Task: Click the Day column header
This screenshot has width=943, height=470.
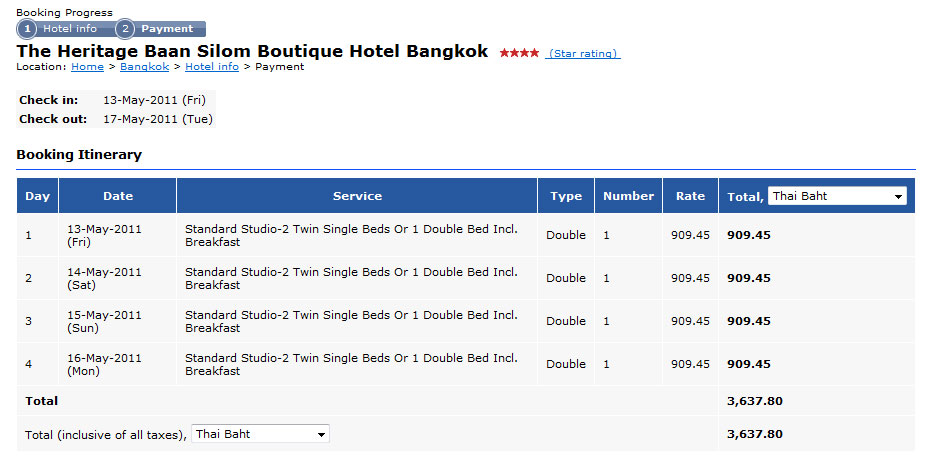Action: pyautogui.click(x=37, y=196)
